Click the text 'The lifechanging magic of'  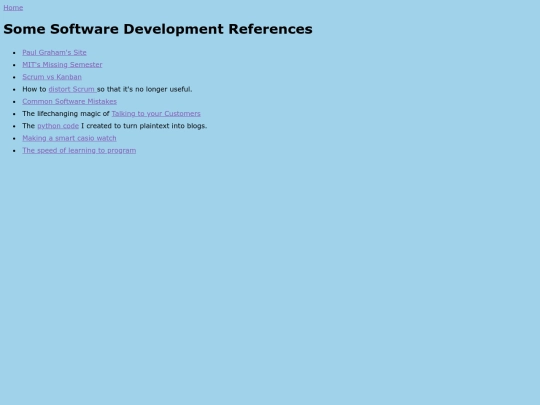[66, 114]
